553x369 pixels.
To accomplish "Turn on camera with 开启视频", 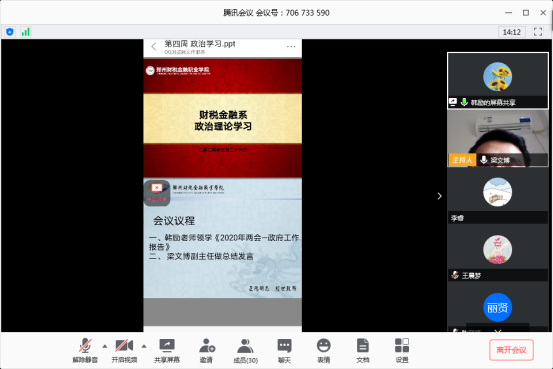I will (124, 350).
